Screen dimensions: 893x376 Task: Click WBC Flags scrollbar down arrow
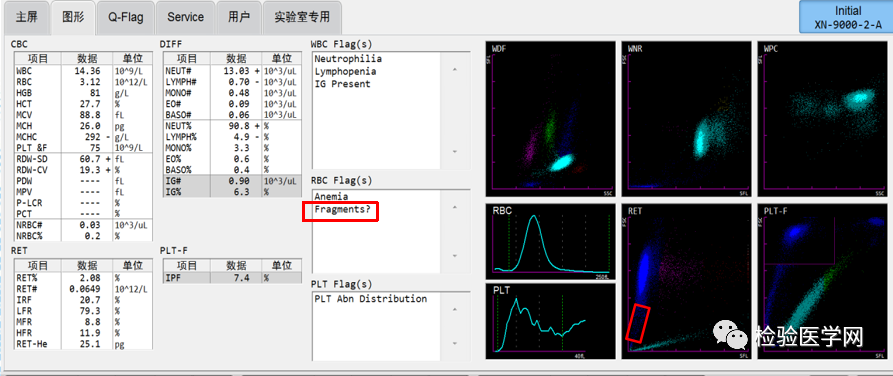[x=454, y=152]
